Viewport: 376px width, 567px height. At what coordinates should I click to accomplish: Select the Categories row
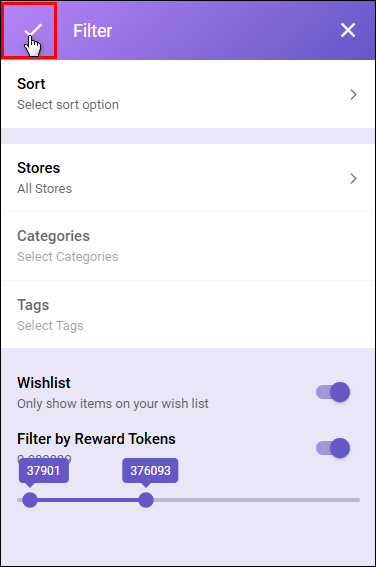(x=188, y=246)
